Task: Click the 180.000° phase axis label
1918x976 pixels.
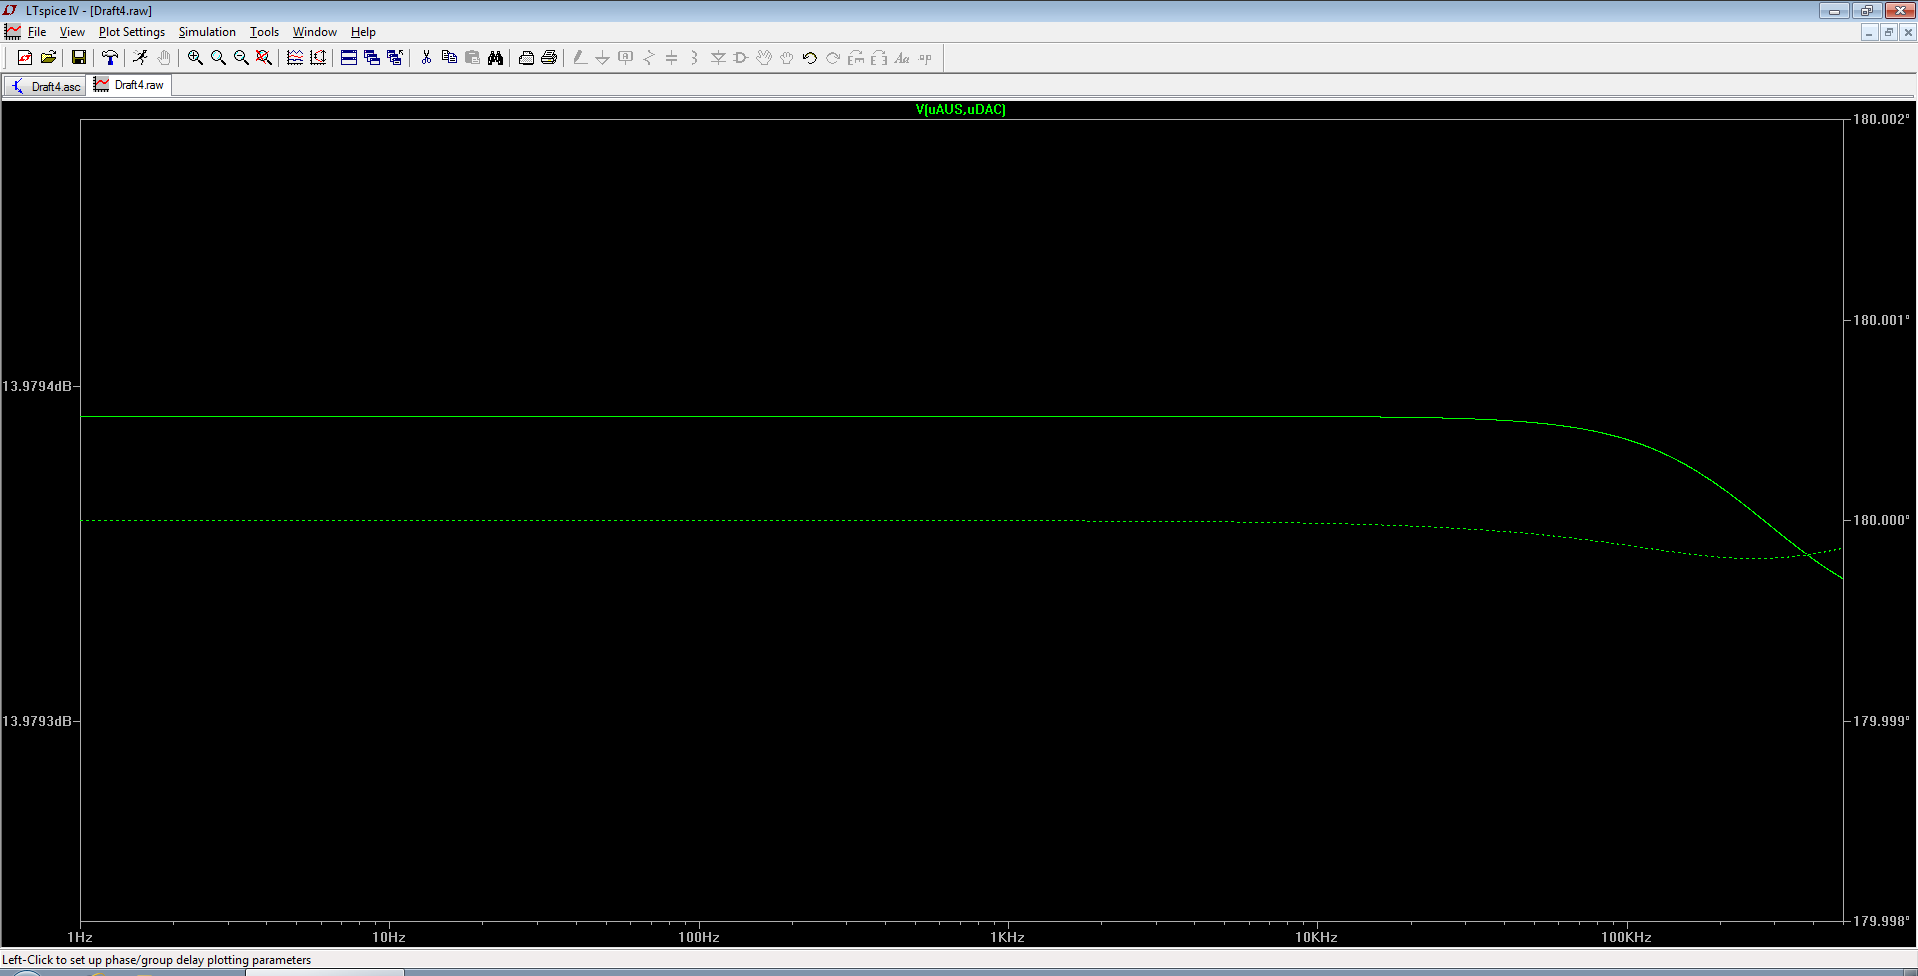Action: point(1881,520)
